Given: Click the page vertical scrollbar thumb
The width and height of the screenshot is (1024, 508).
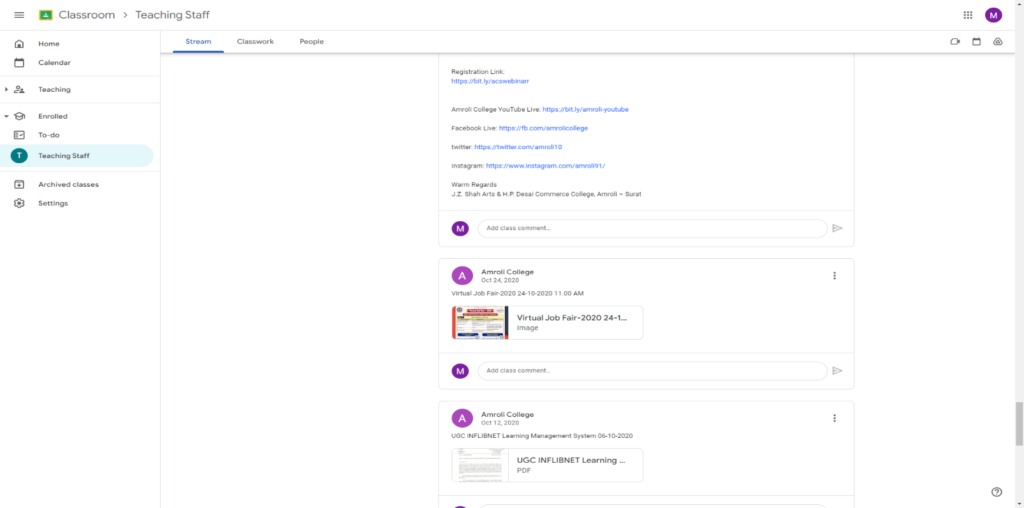Looking at the screenshot, I should click(x=1019, y=423).
